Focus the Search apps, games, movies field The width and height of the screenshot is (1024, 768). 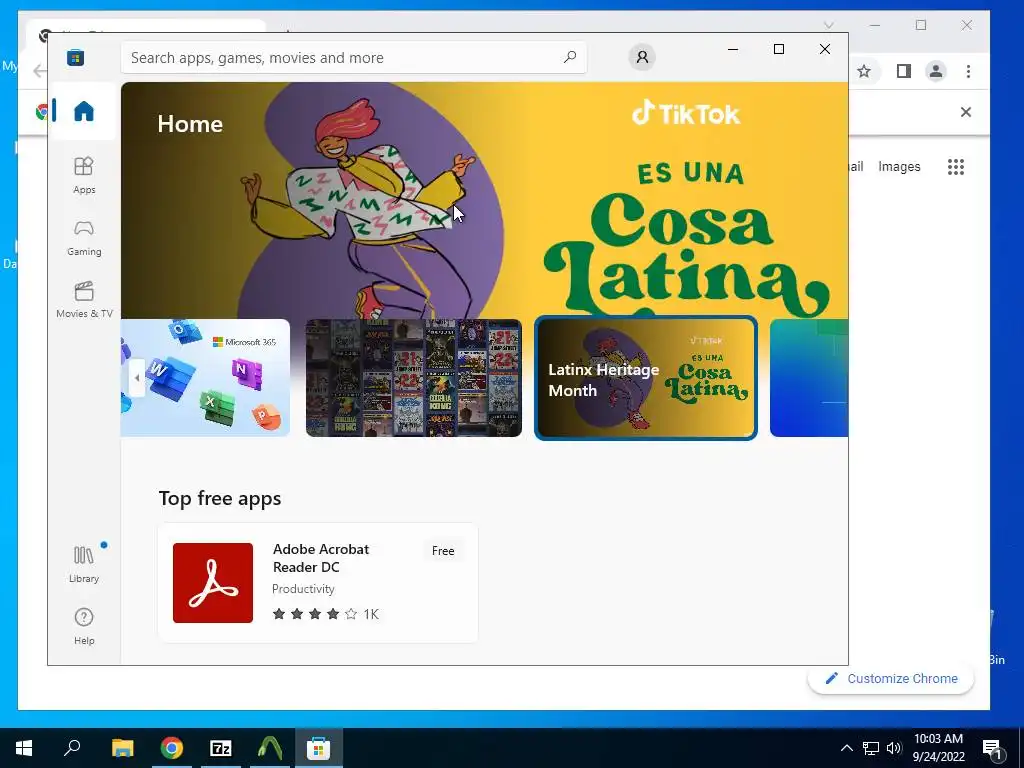pyautogui.click(x=353, y=57)
